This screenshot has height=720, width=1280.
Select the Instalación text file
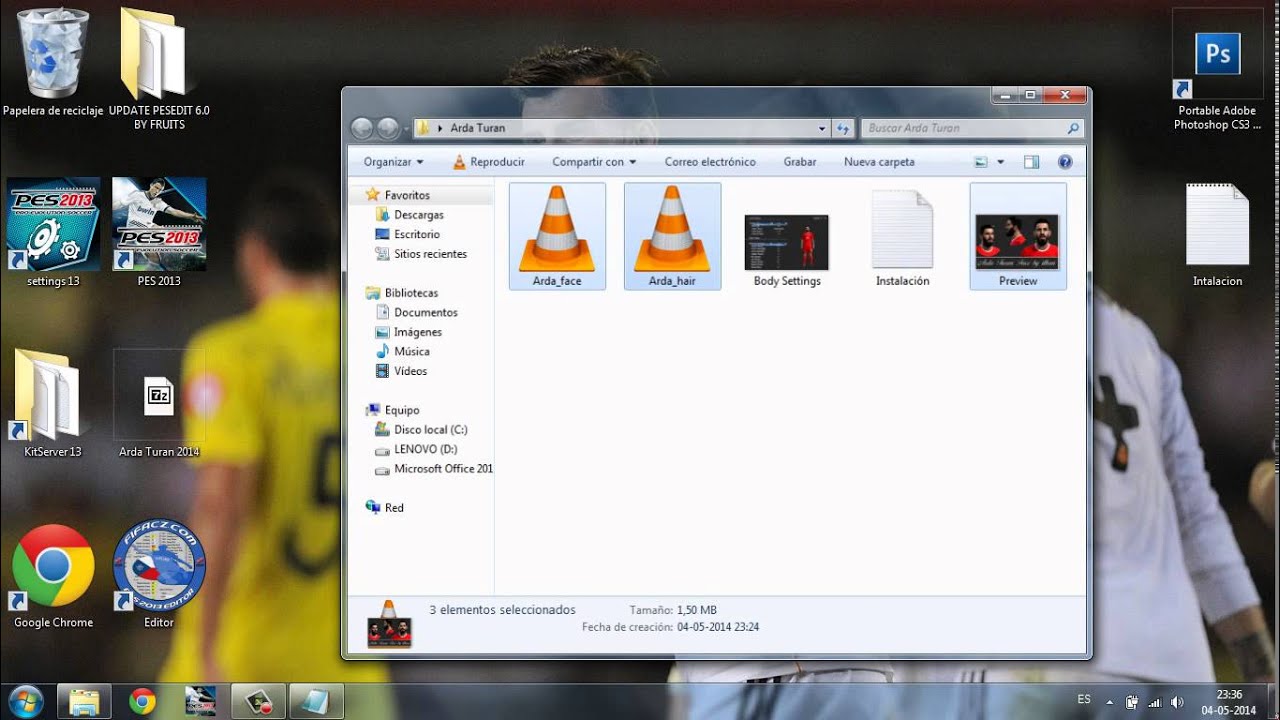[x=902, y=237]
